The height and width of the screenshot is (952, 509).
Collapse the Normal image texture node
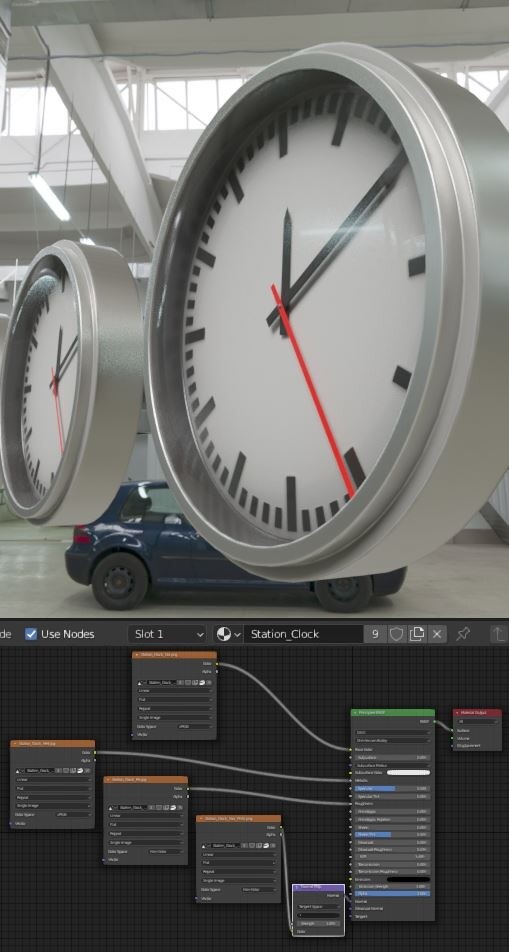tap(201, 818)
